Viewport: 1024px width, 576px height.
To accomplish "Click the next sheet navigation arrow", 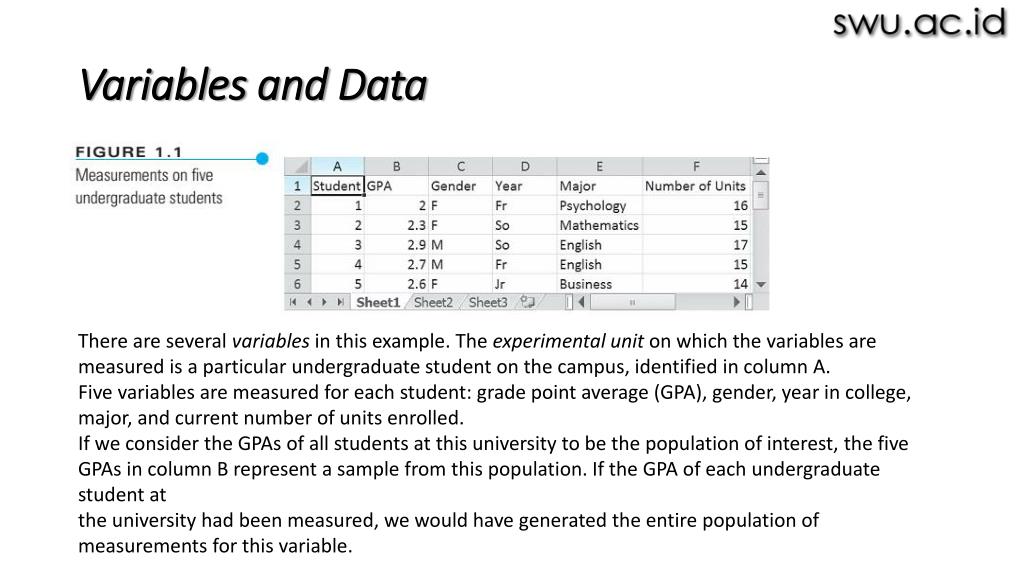I will click(x=324, y=302).
